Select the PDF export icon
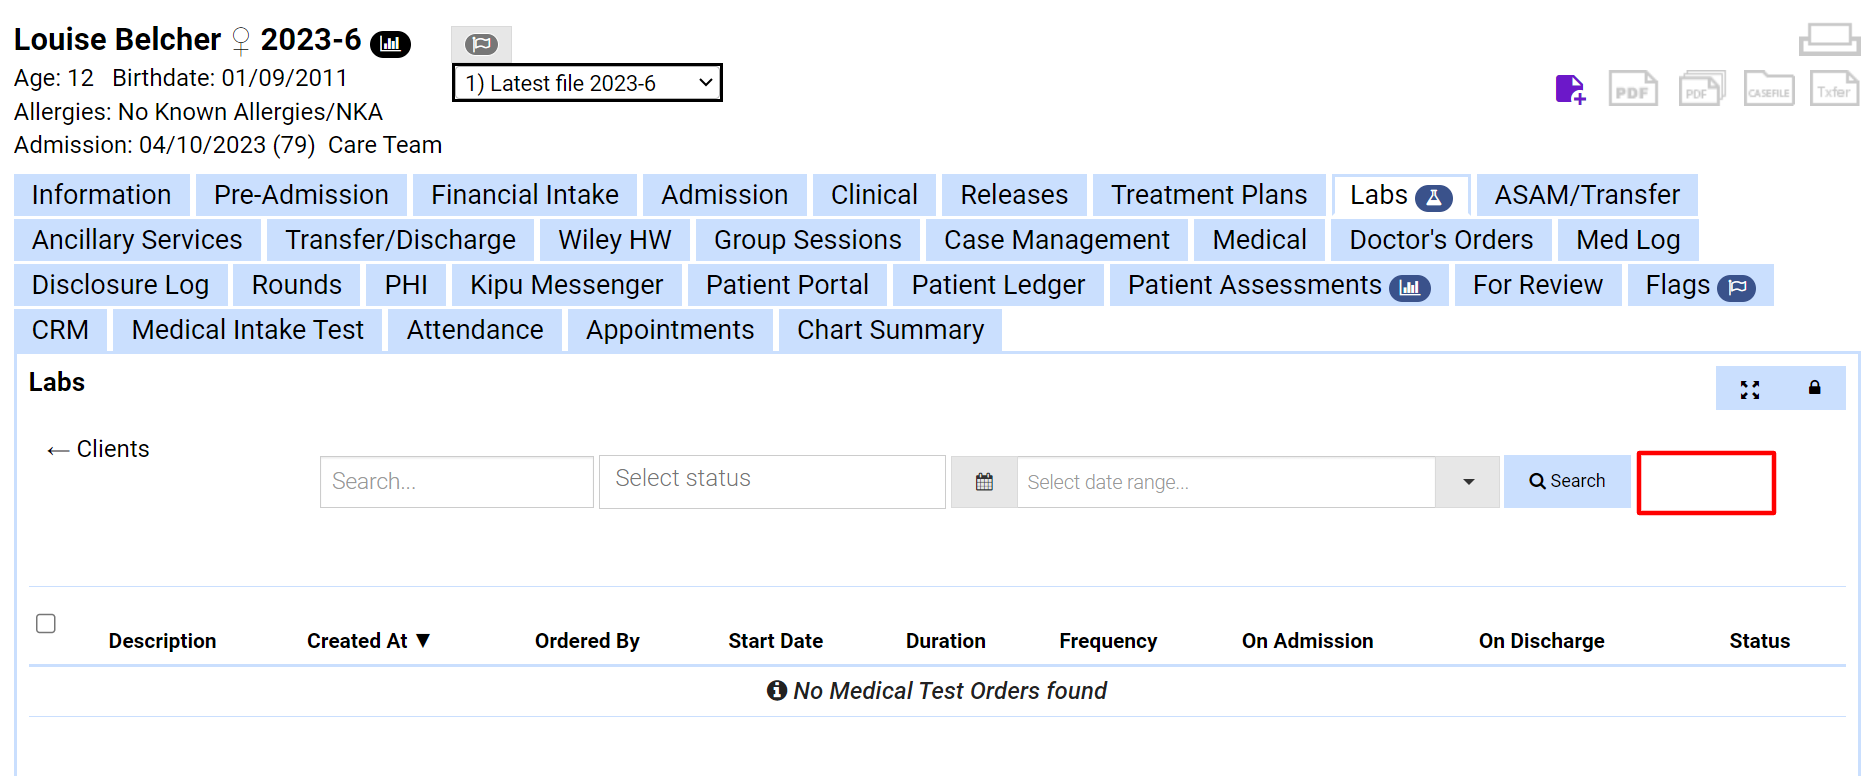The image size is (1876, 776). point(1632,89)
